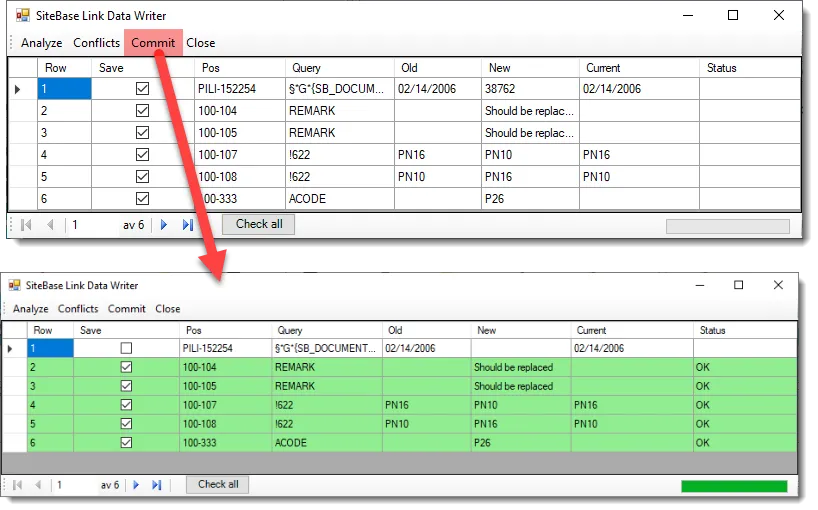This screenshot has width=818, height=510.
Task: Uncheck Save for 100-108 in upper window
Action: [142, 176]
